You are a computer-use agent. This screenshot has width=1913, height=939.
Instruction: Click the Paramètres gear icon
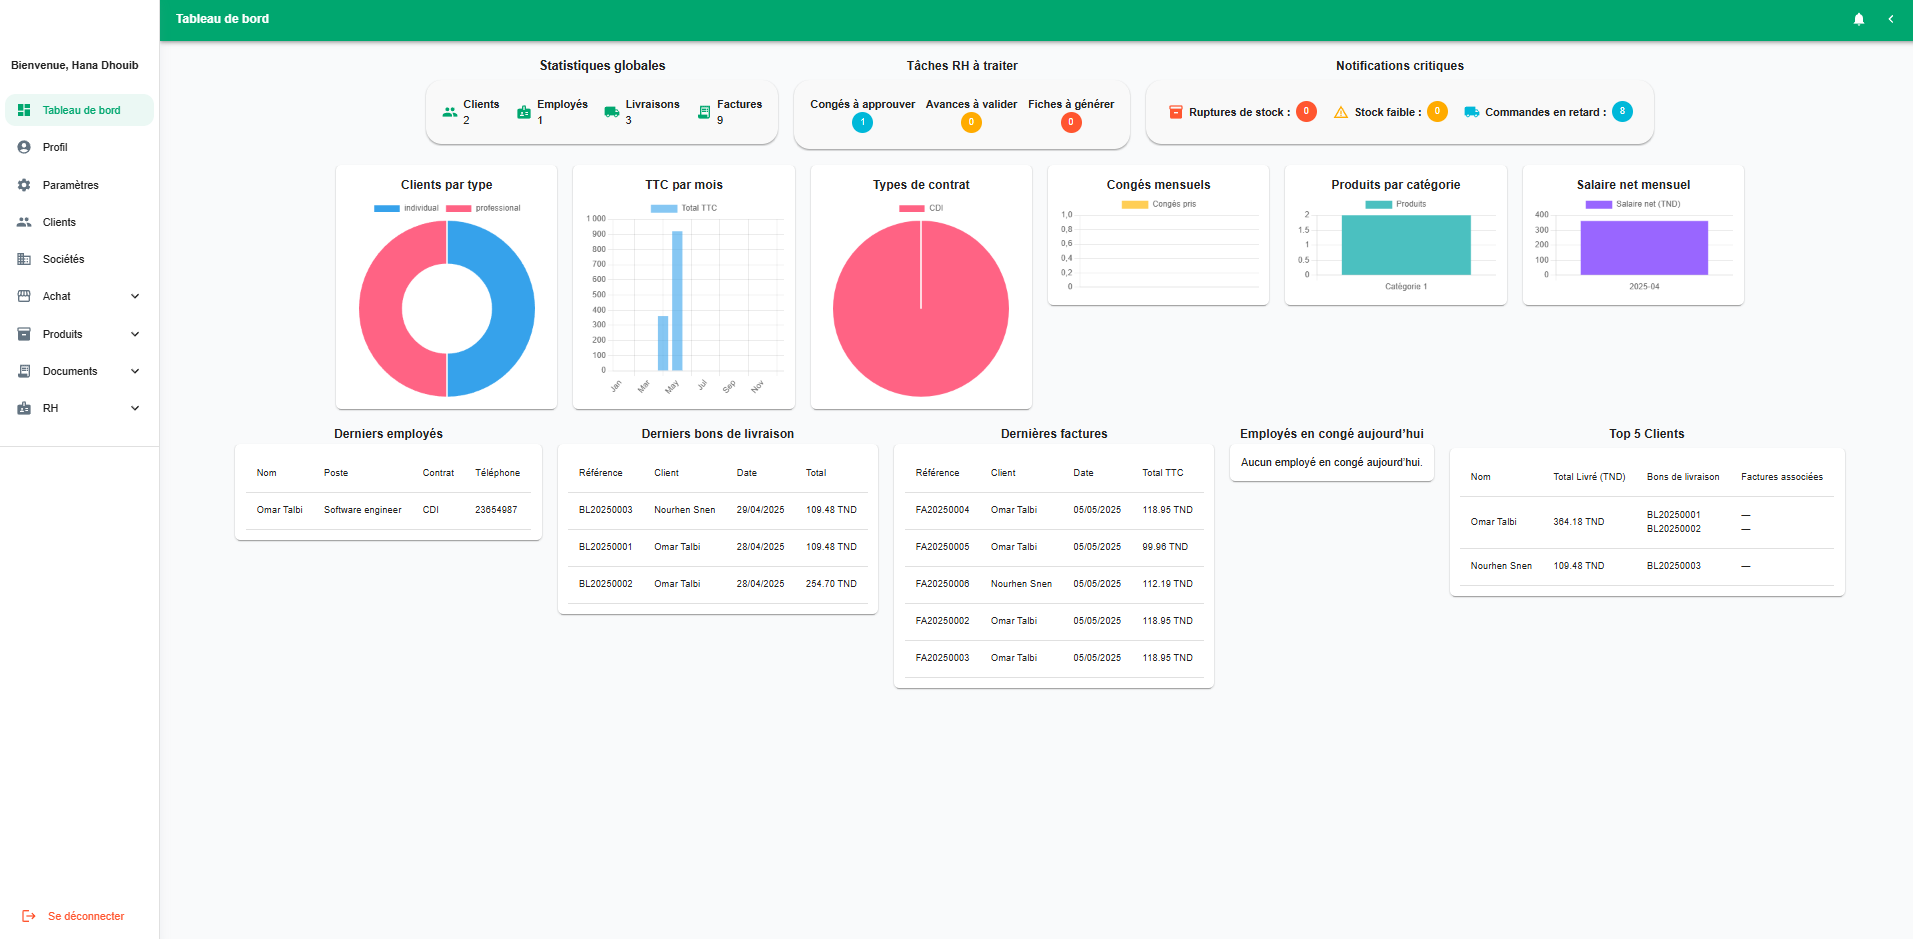24,185
